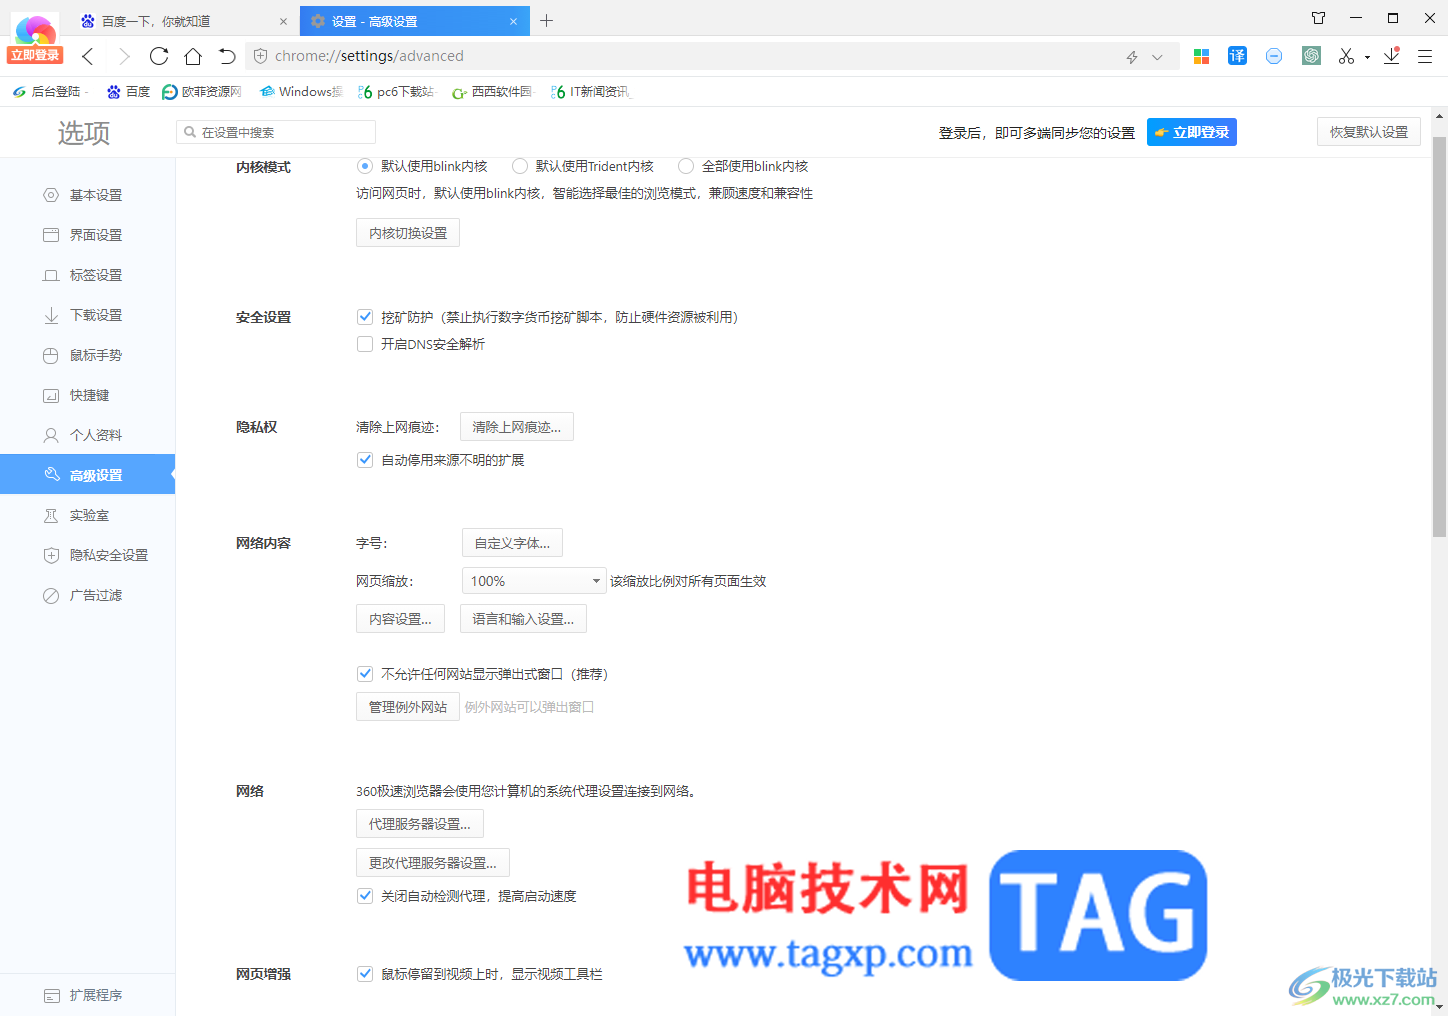Viewport: 1448px width, 1016px height.
Task: Select 默认使用blink内核 radio button
Action: point(365,166)
